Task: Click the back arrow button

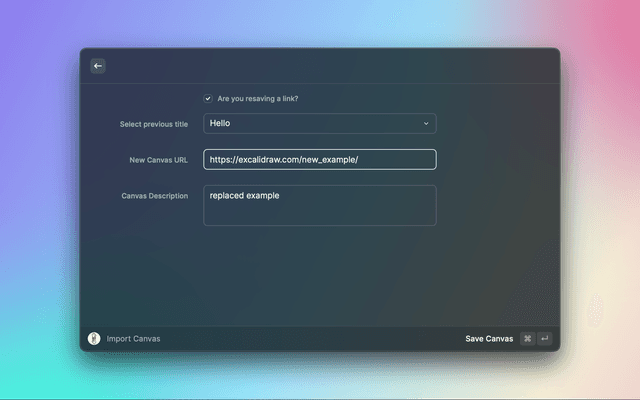Action: pos(98,66)
